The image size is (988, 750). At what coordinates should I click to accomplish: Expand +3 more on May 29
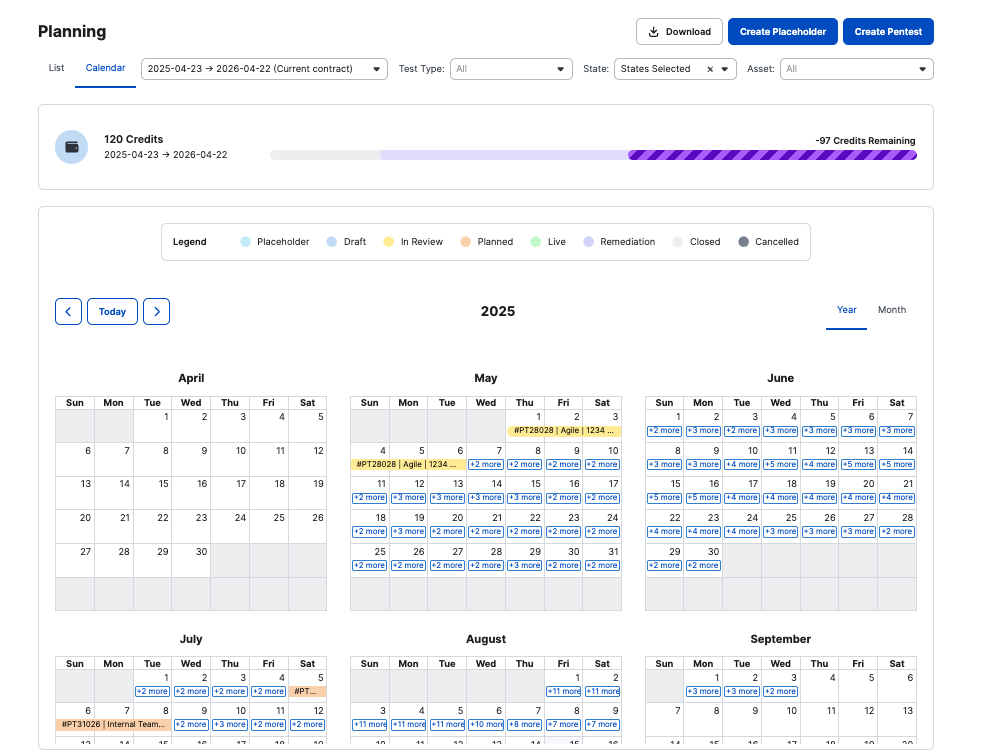(x=524, y=566)
